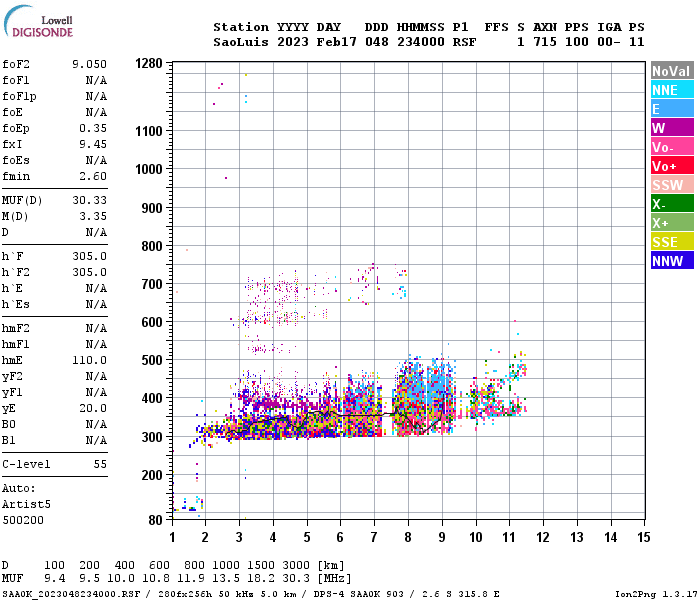Click the 9 MHz frequency axis label
700x600 pixels.
click(x=442, y=537)
